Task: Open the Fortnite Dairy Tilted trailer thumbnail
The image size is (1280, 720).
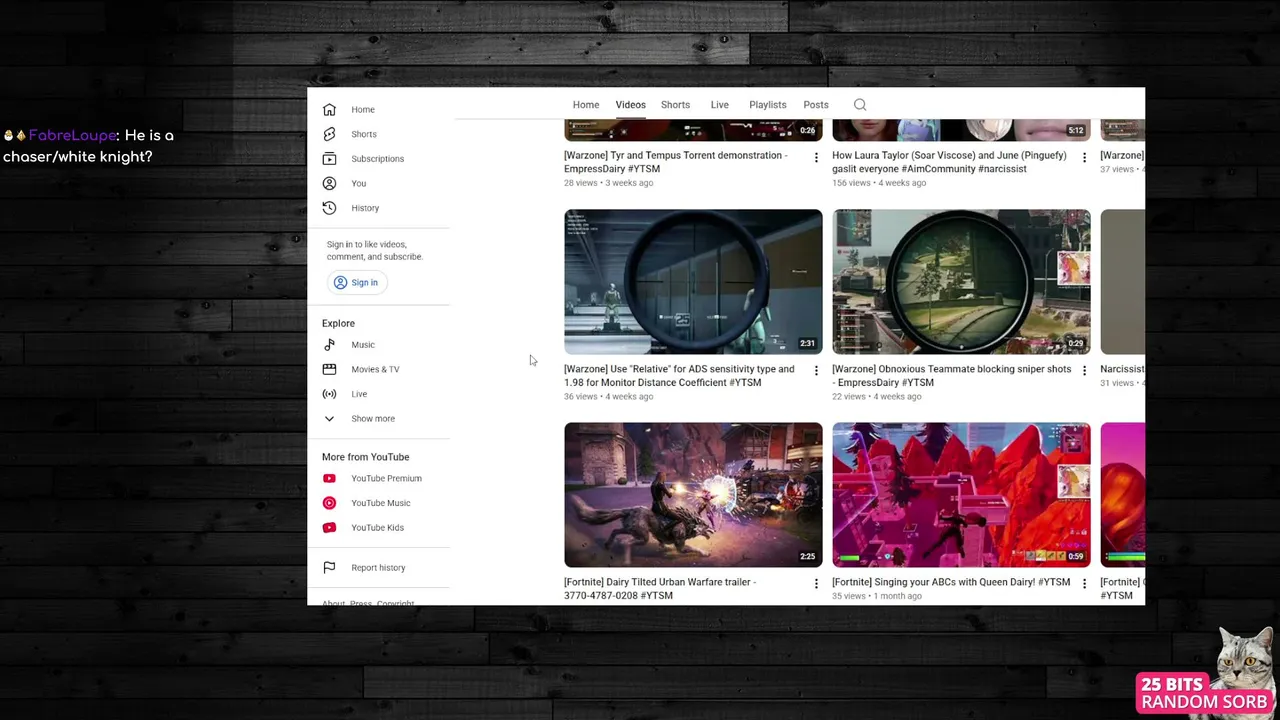Action: pos(693,495)
